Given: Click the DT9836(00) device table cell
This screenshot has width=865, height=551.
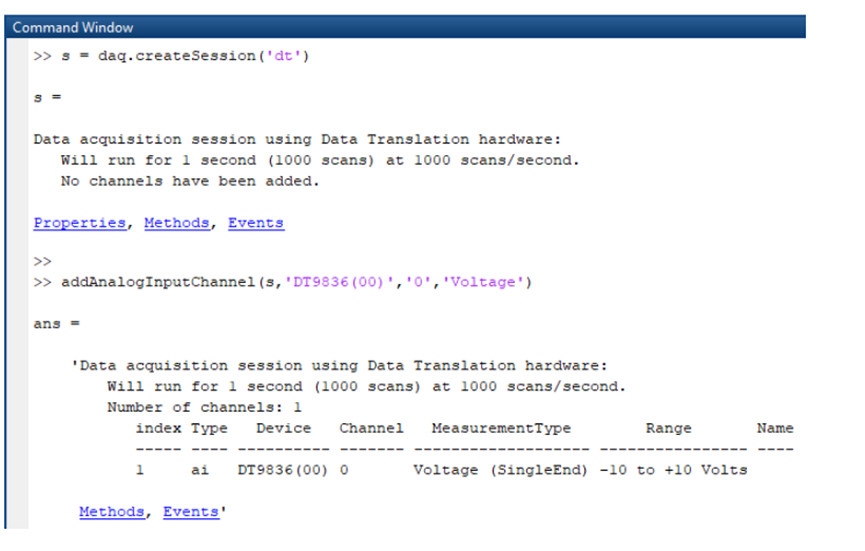Looking at the screenshot, I should tap(283, 469).
